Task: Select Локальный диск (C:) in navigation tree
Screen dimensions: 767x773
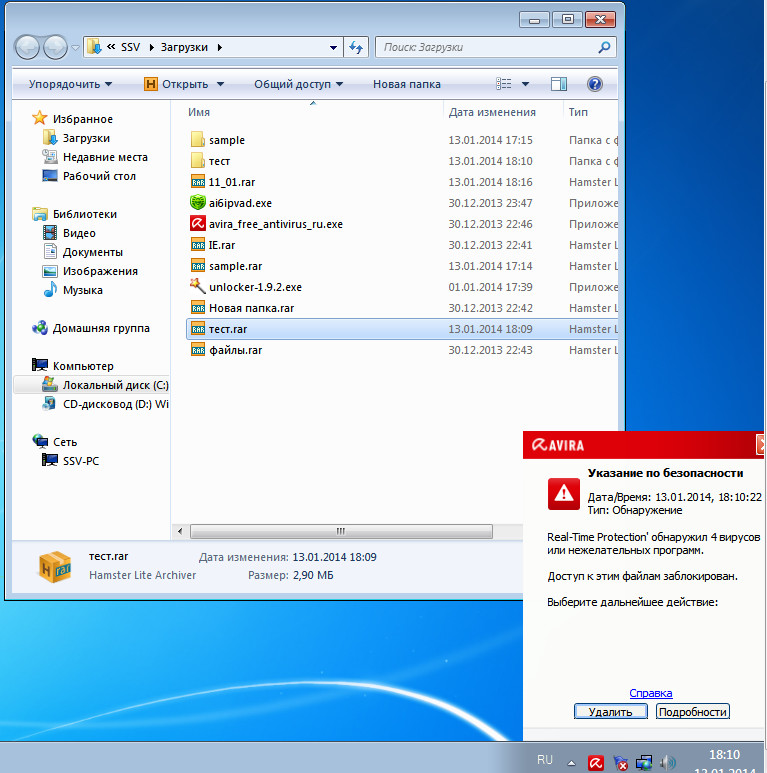Action: pos(115,385)
